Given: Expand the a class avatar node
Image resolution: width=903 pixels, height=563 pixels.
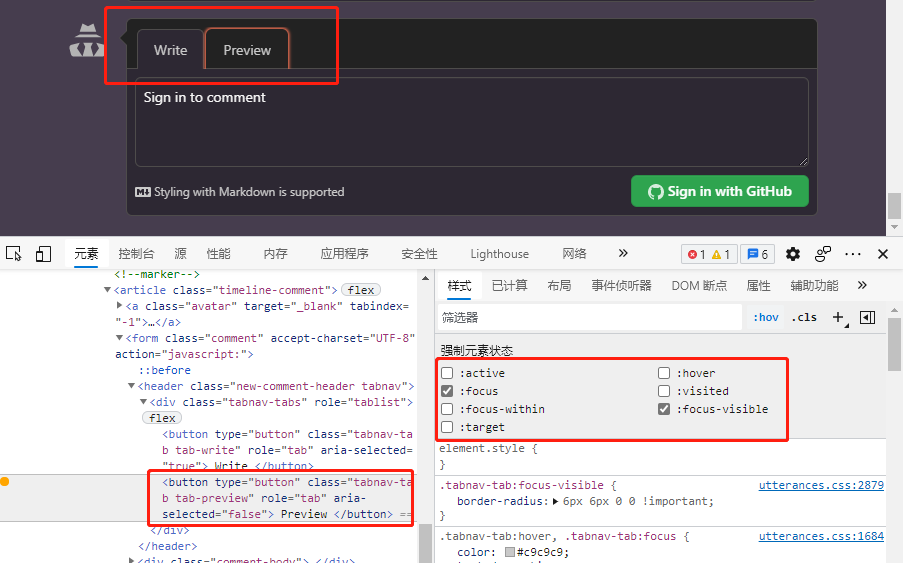Looking at the screenshot, I should (x=119, y=306).
